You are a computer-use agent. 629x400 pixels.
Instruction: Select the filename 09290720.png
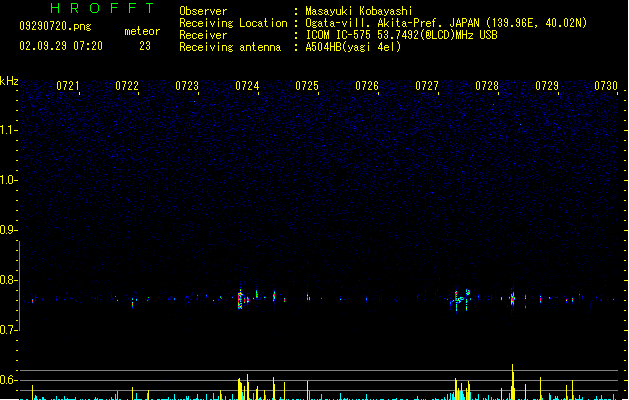[x=55, y=26]
